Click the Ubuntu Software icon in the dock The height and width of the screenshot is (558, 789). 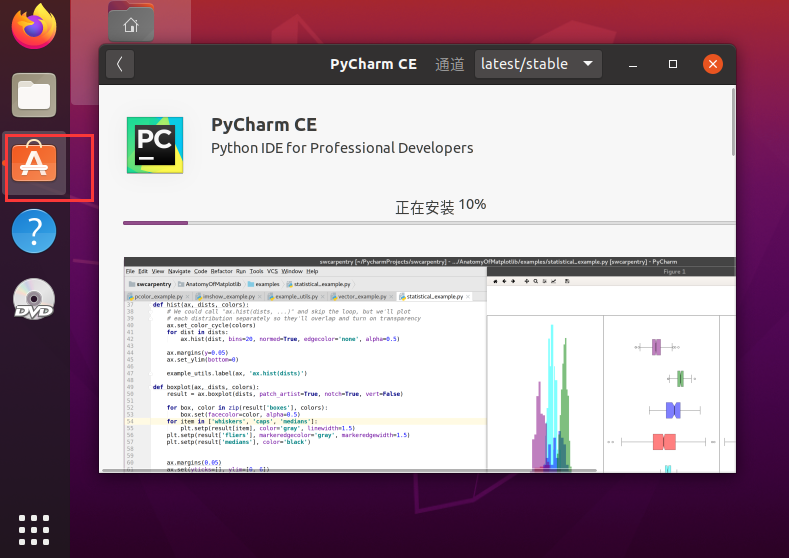pos(34,162)
